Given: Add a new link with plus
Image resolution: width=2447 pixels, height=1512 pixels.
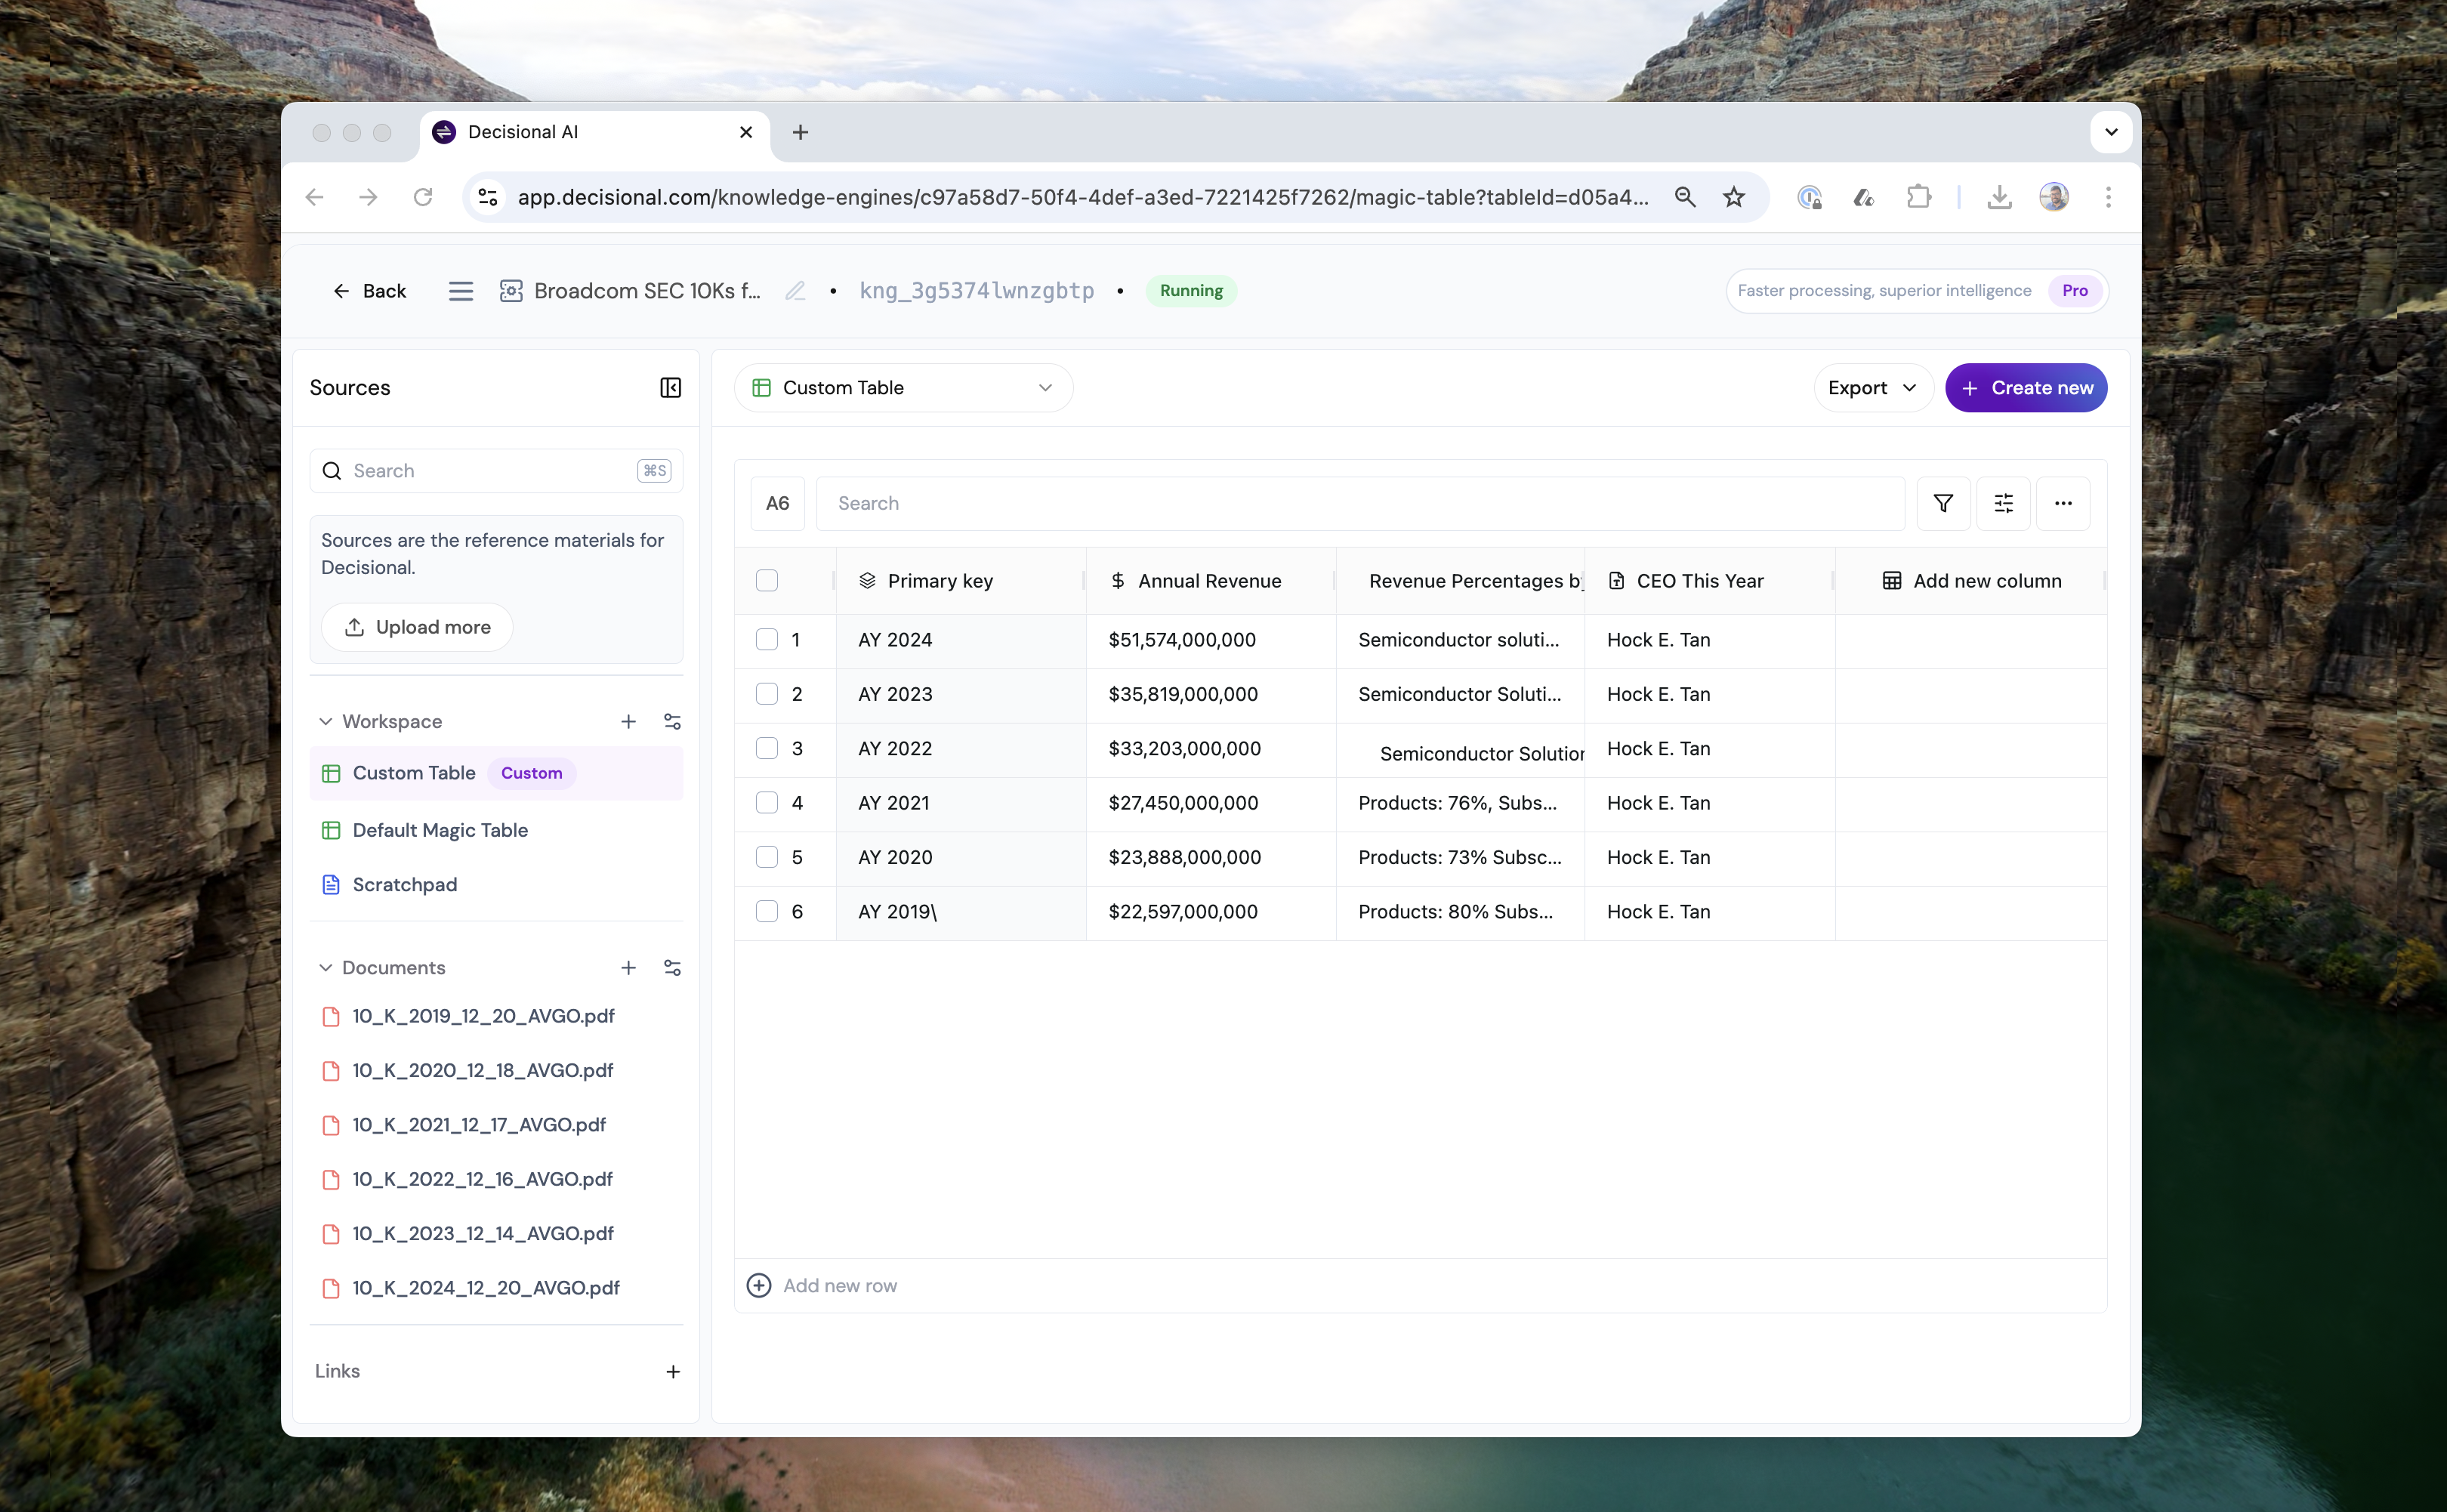Looking at the screenshot, I should (x=673, y=1372).
